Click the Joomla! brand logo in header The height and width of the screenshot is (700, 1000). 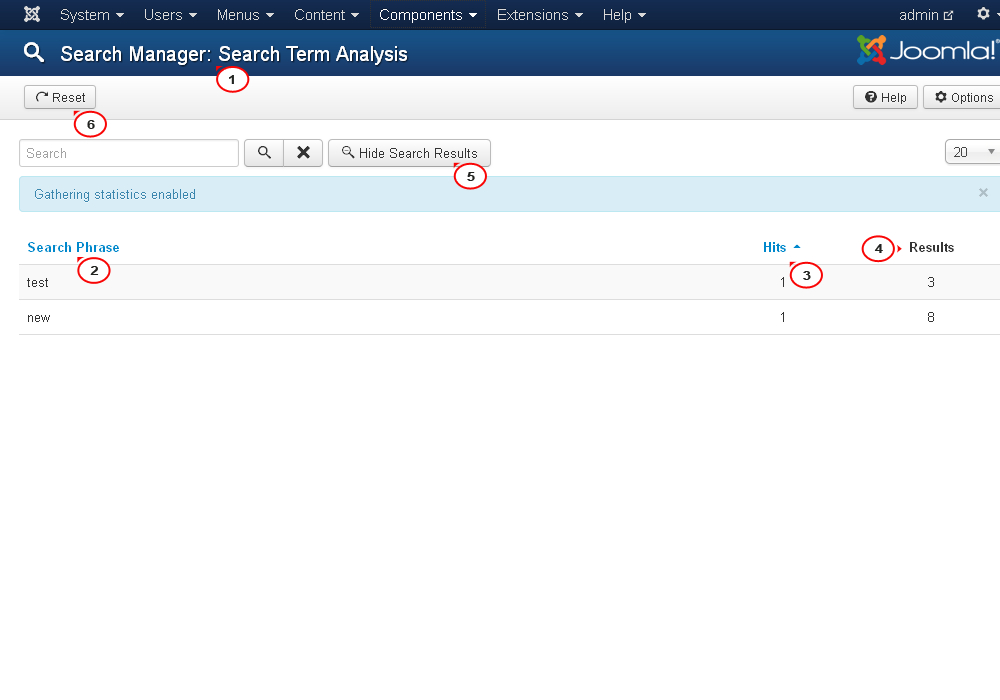pyautogui.click(x=926, y=50)
